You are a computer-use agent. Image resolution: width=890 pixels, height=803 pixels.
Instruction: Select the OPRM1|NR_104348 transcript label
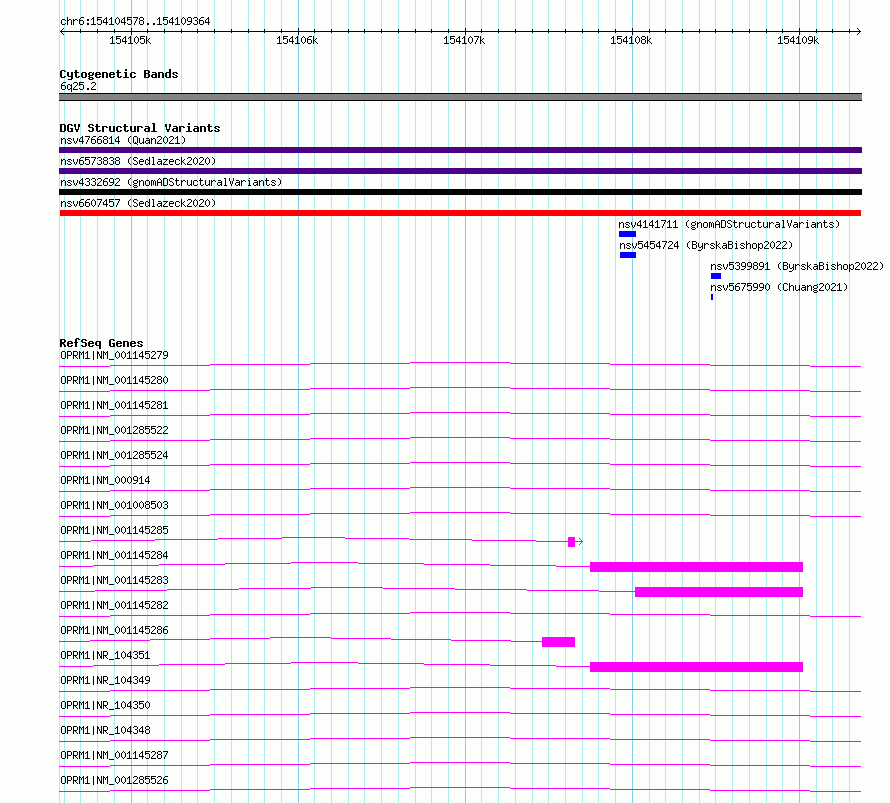[105, 730]
